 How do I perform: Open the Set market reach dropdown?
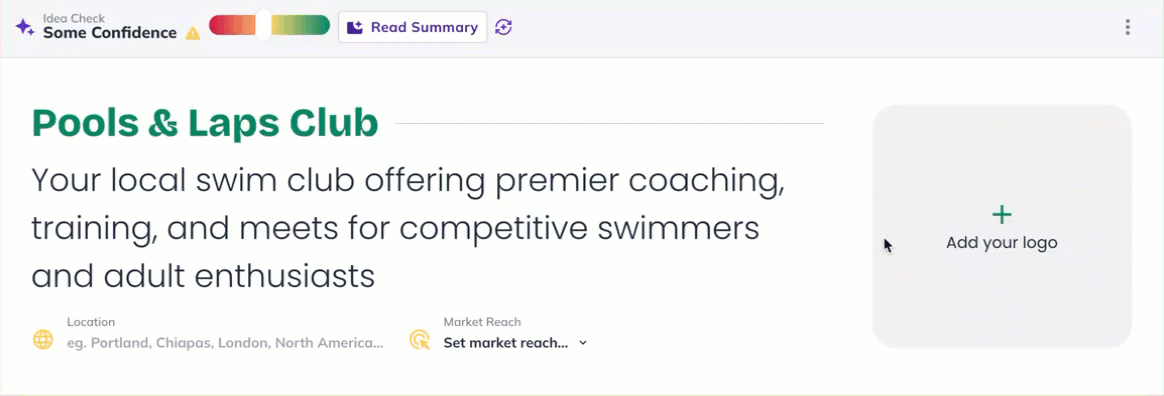tap(515, 343)
